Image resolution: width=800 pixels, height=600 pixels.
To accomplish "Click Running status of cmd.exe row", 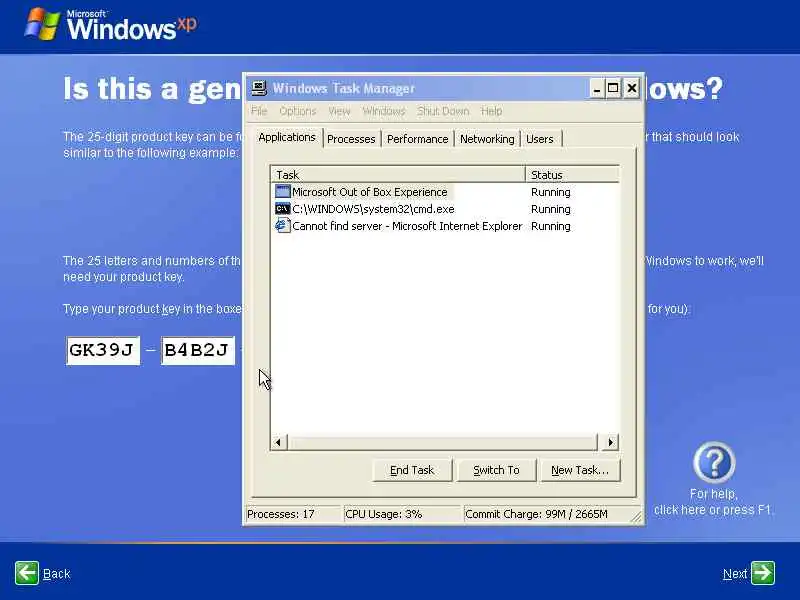I will click(551, 209).
